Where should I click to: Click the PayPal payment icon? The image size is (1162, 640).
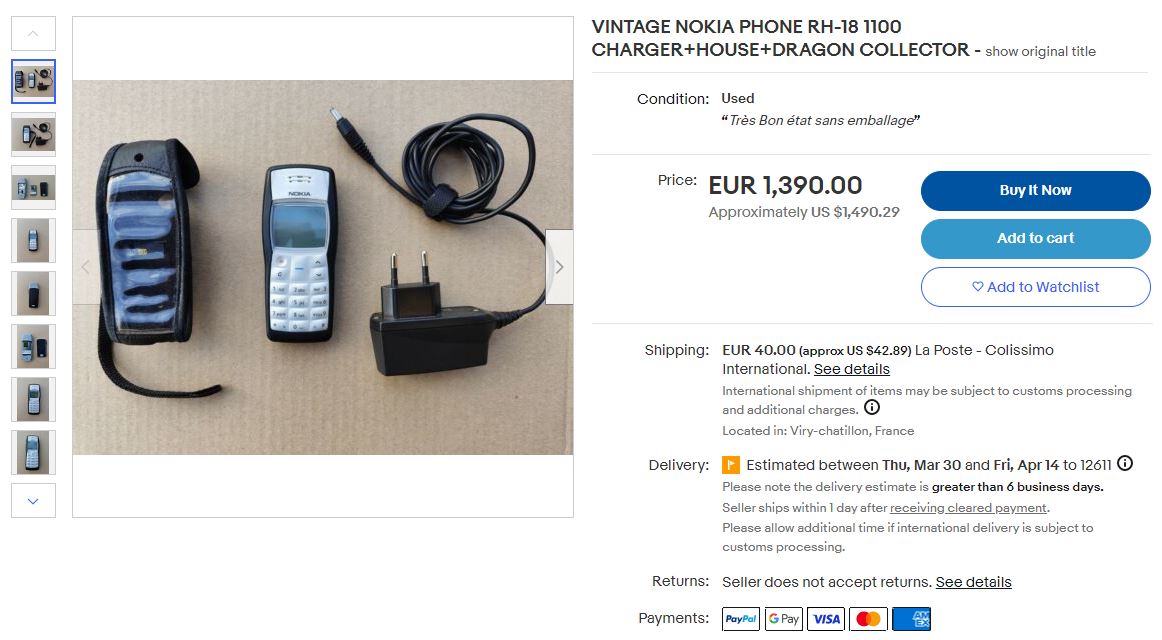[x=741, y=619]
